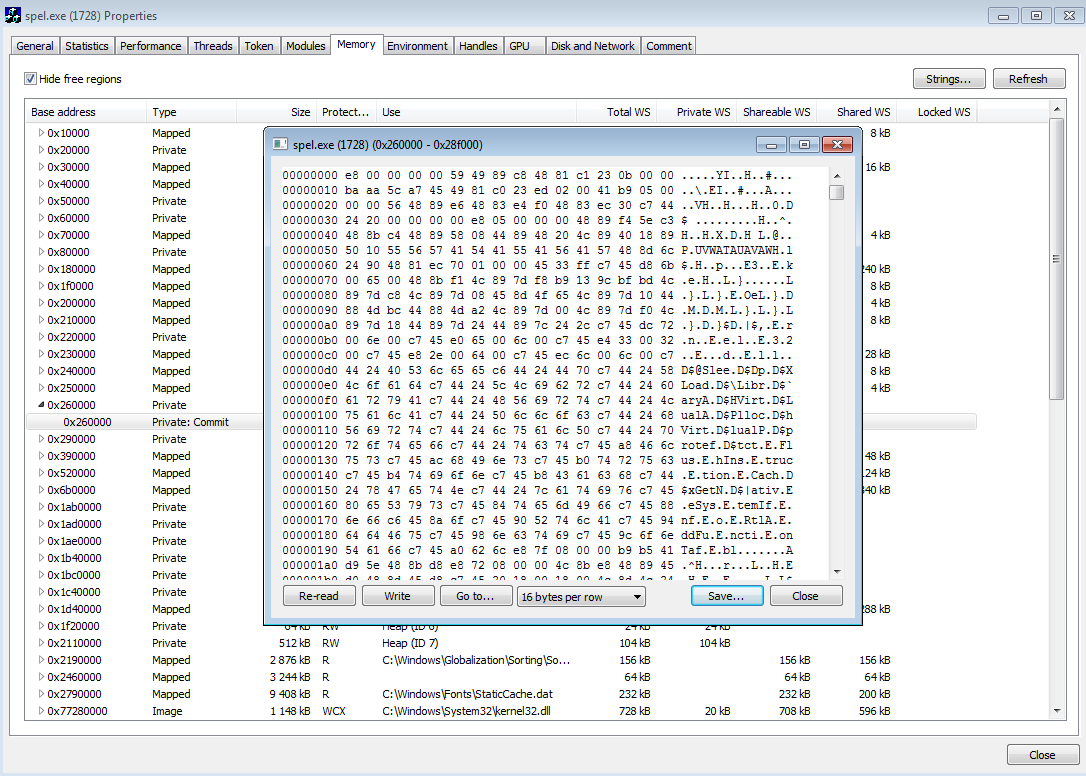Expand the 0x290000 Private region
Viewport: 1086px width, 776px height.
click(41, 439)
